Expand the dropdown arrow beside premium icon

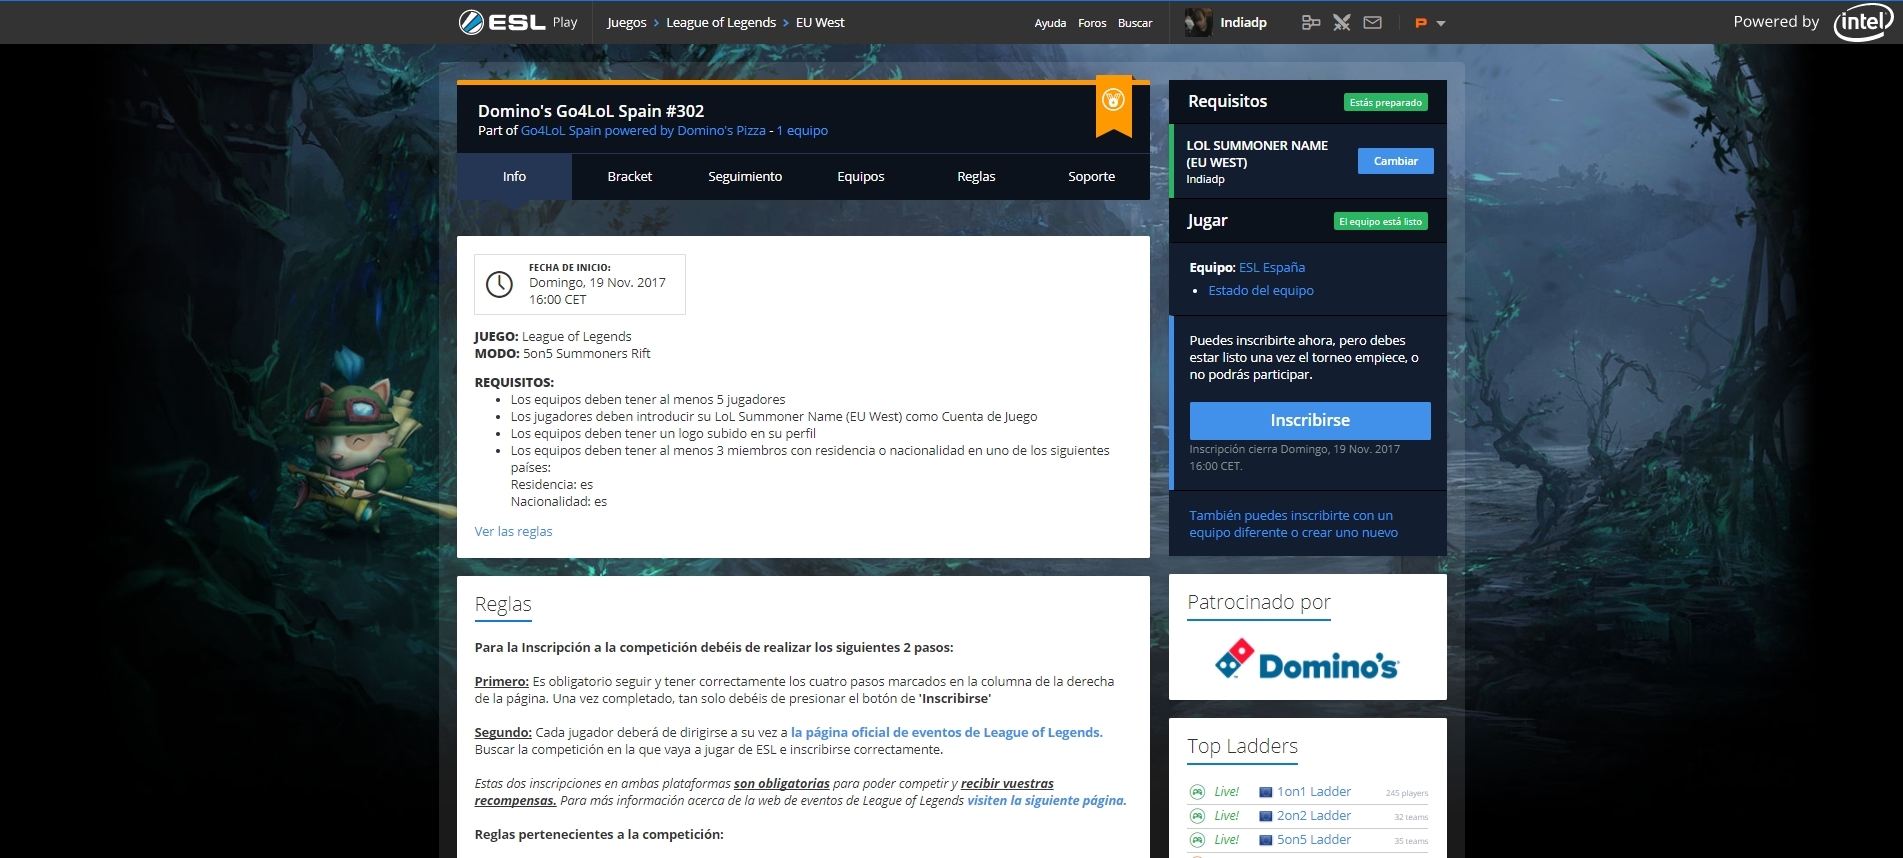pos(1441,23)
